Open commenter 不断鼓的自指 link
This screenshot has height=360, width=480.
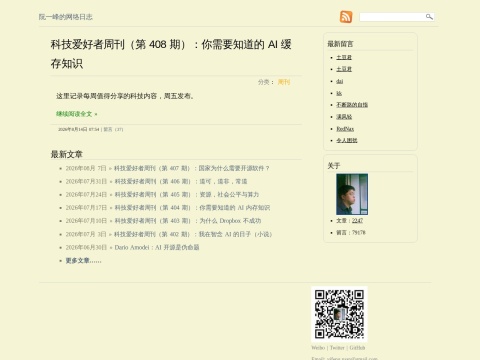[x=352, y=105]
